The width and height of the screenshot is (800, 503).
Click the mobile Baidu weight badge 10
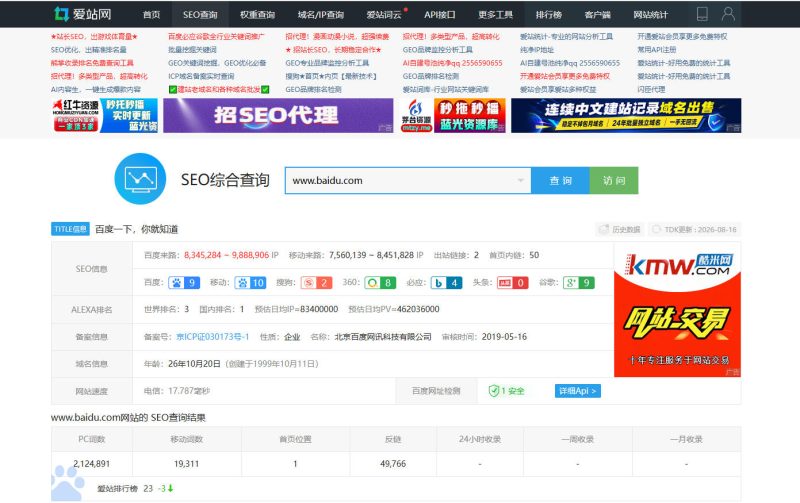[x=250, y=283]
